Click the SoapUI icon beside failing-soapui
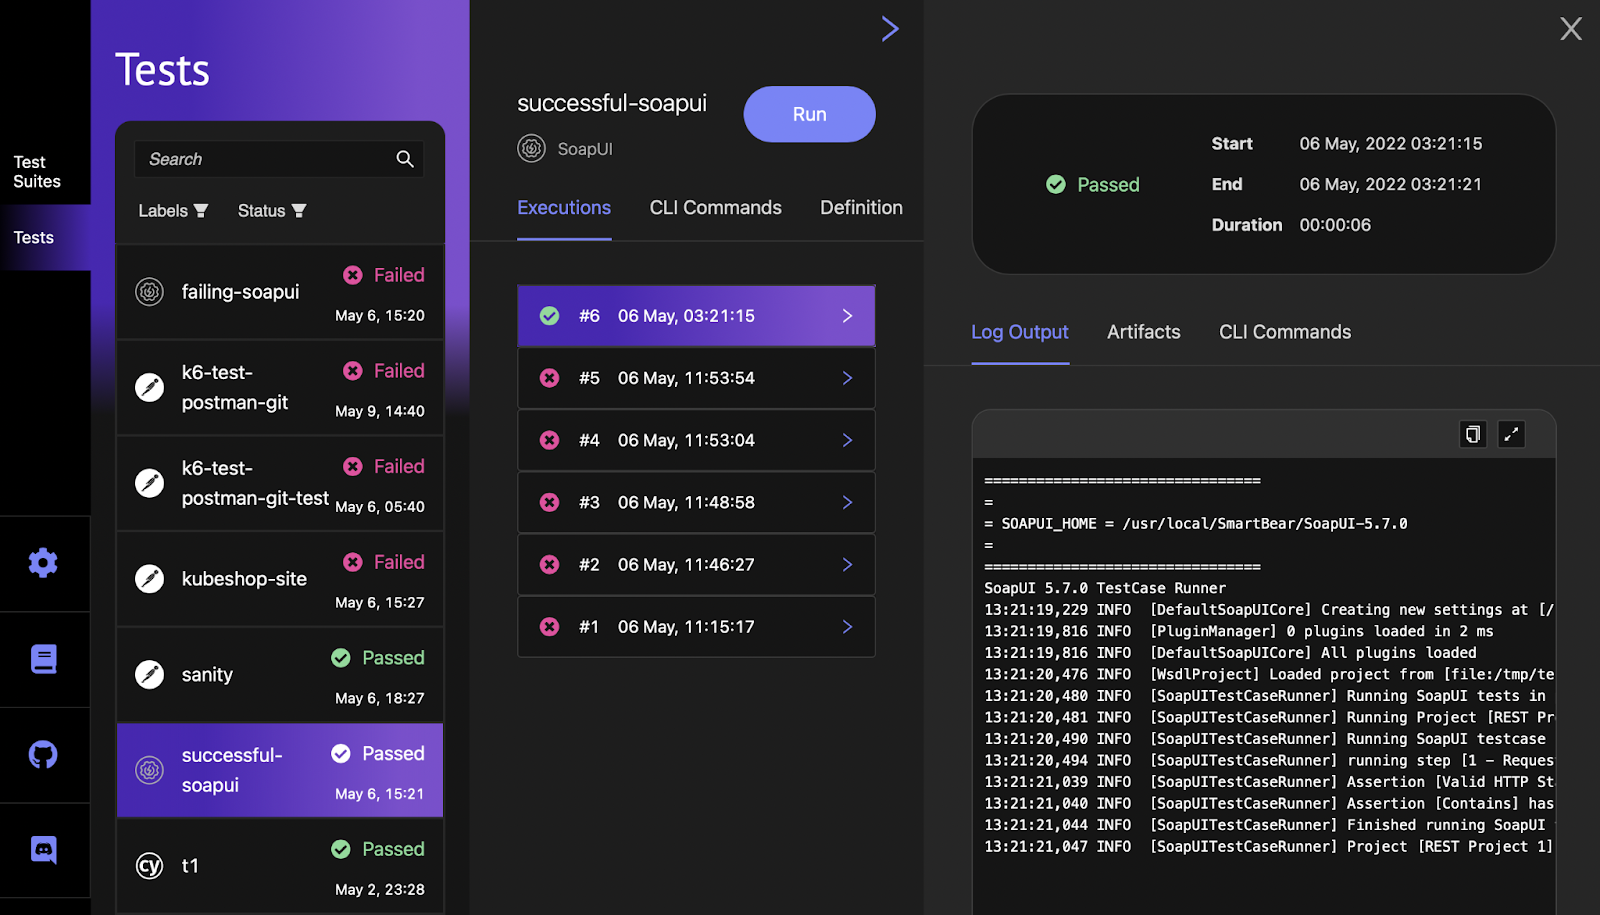 150,292
